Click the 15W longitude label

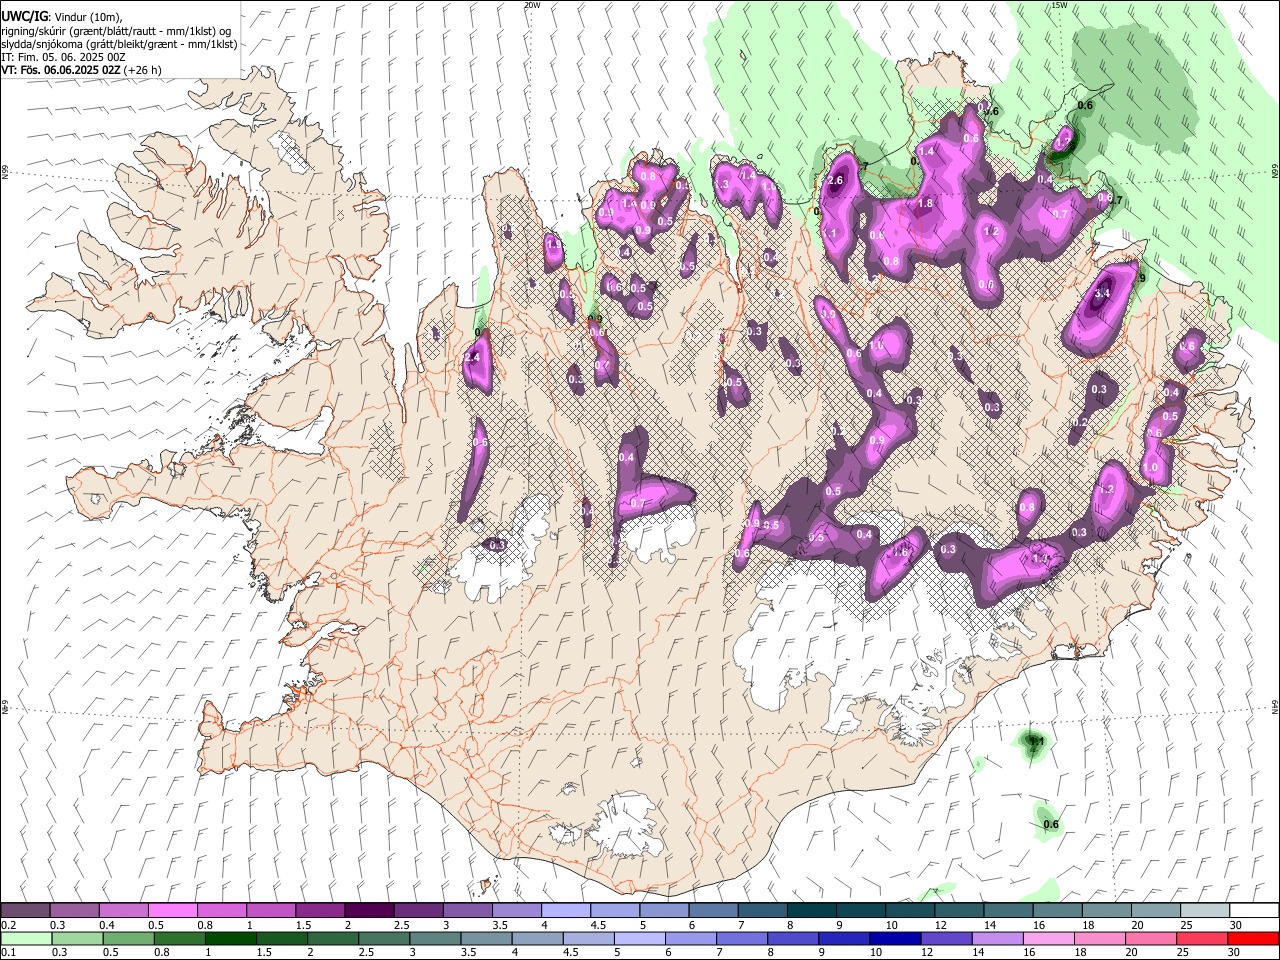click(x=1059, y=5)
